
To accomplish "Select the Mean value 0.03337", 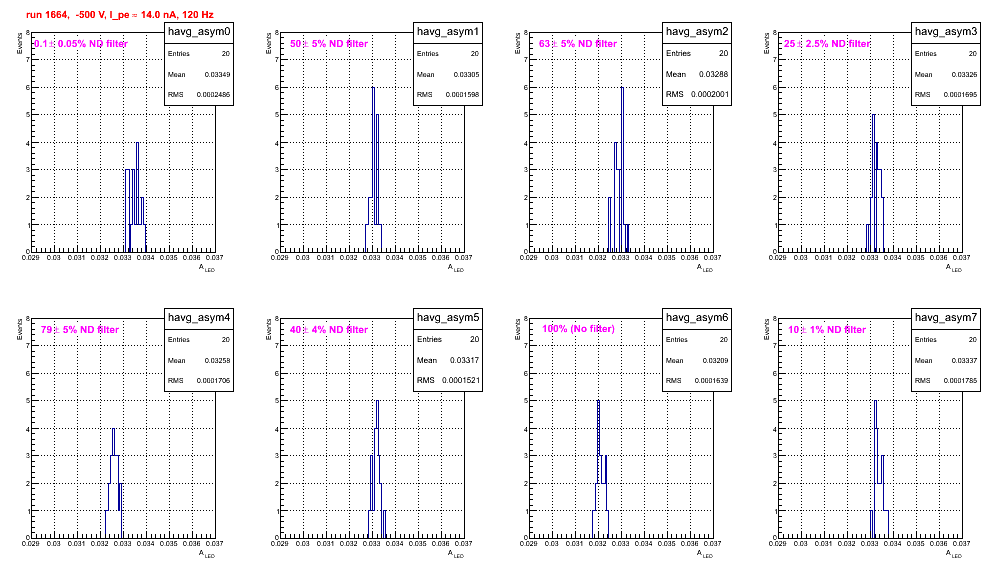I will (x=964, y=360).
